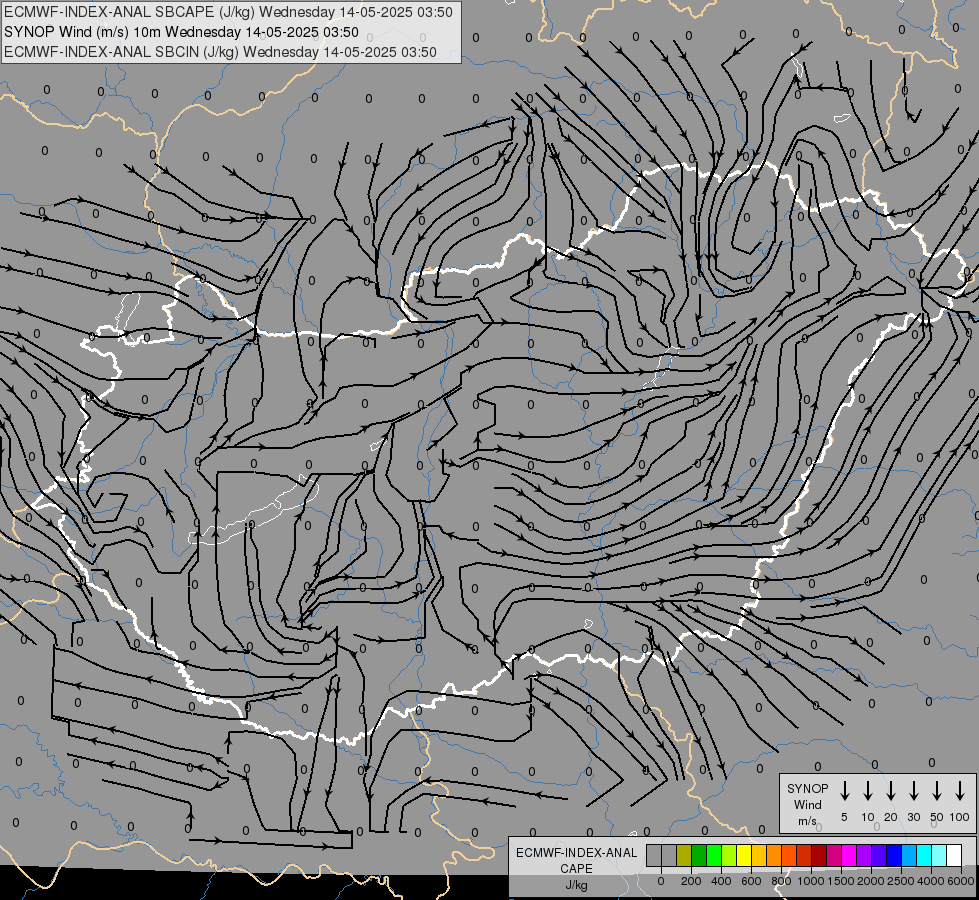Viewport: 979px width, 900px height.
Task: Select the dark green CAPE legend swatch
Action: pos(699,855)
